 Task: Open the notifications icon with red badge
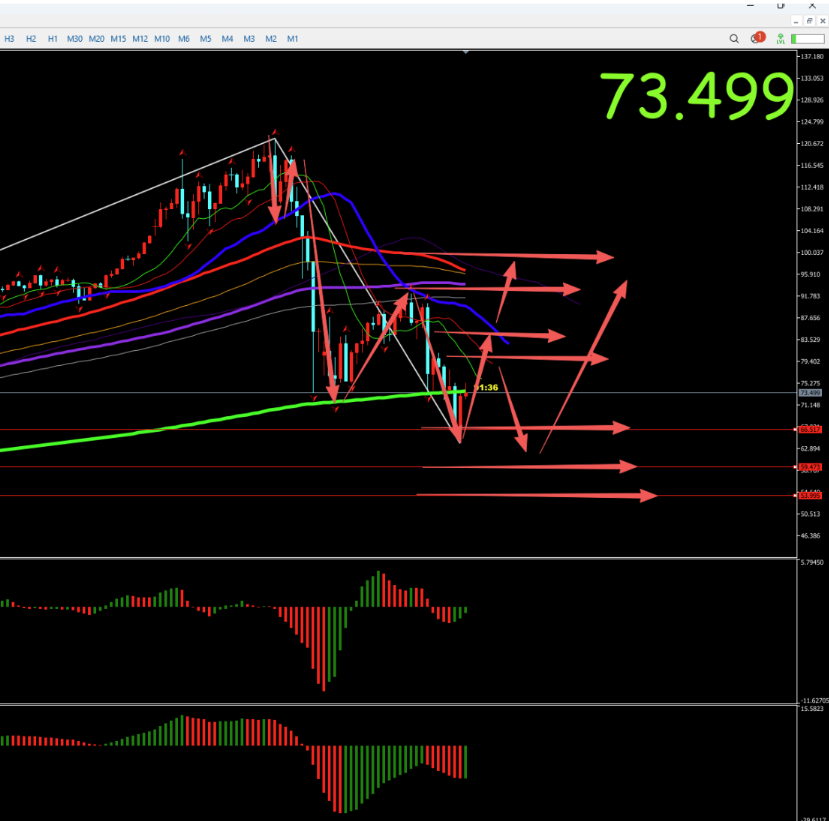tap(757, 39)
